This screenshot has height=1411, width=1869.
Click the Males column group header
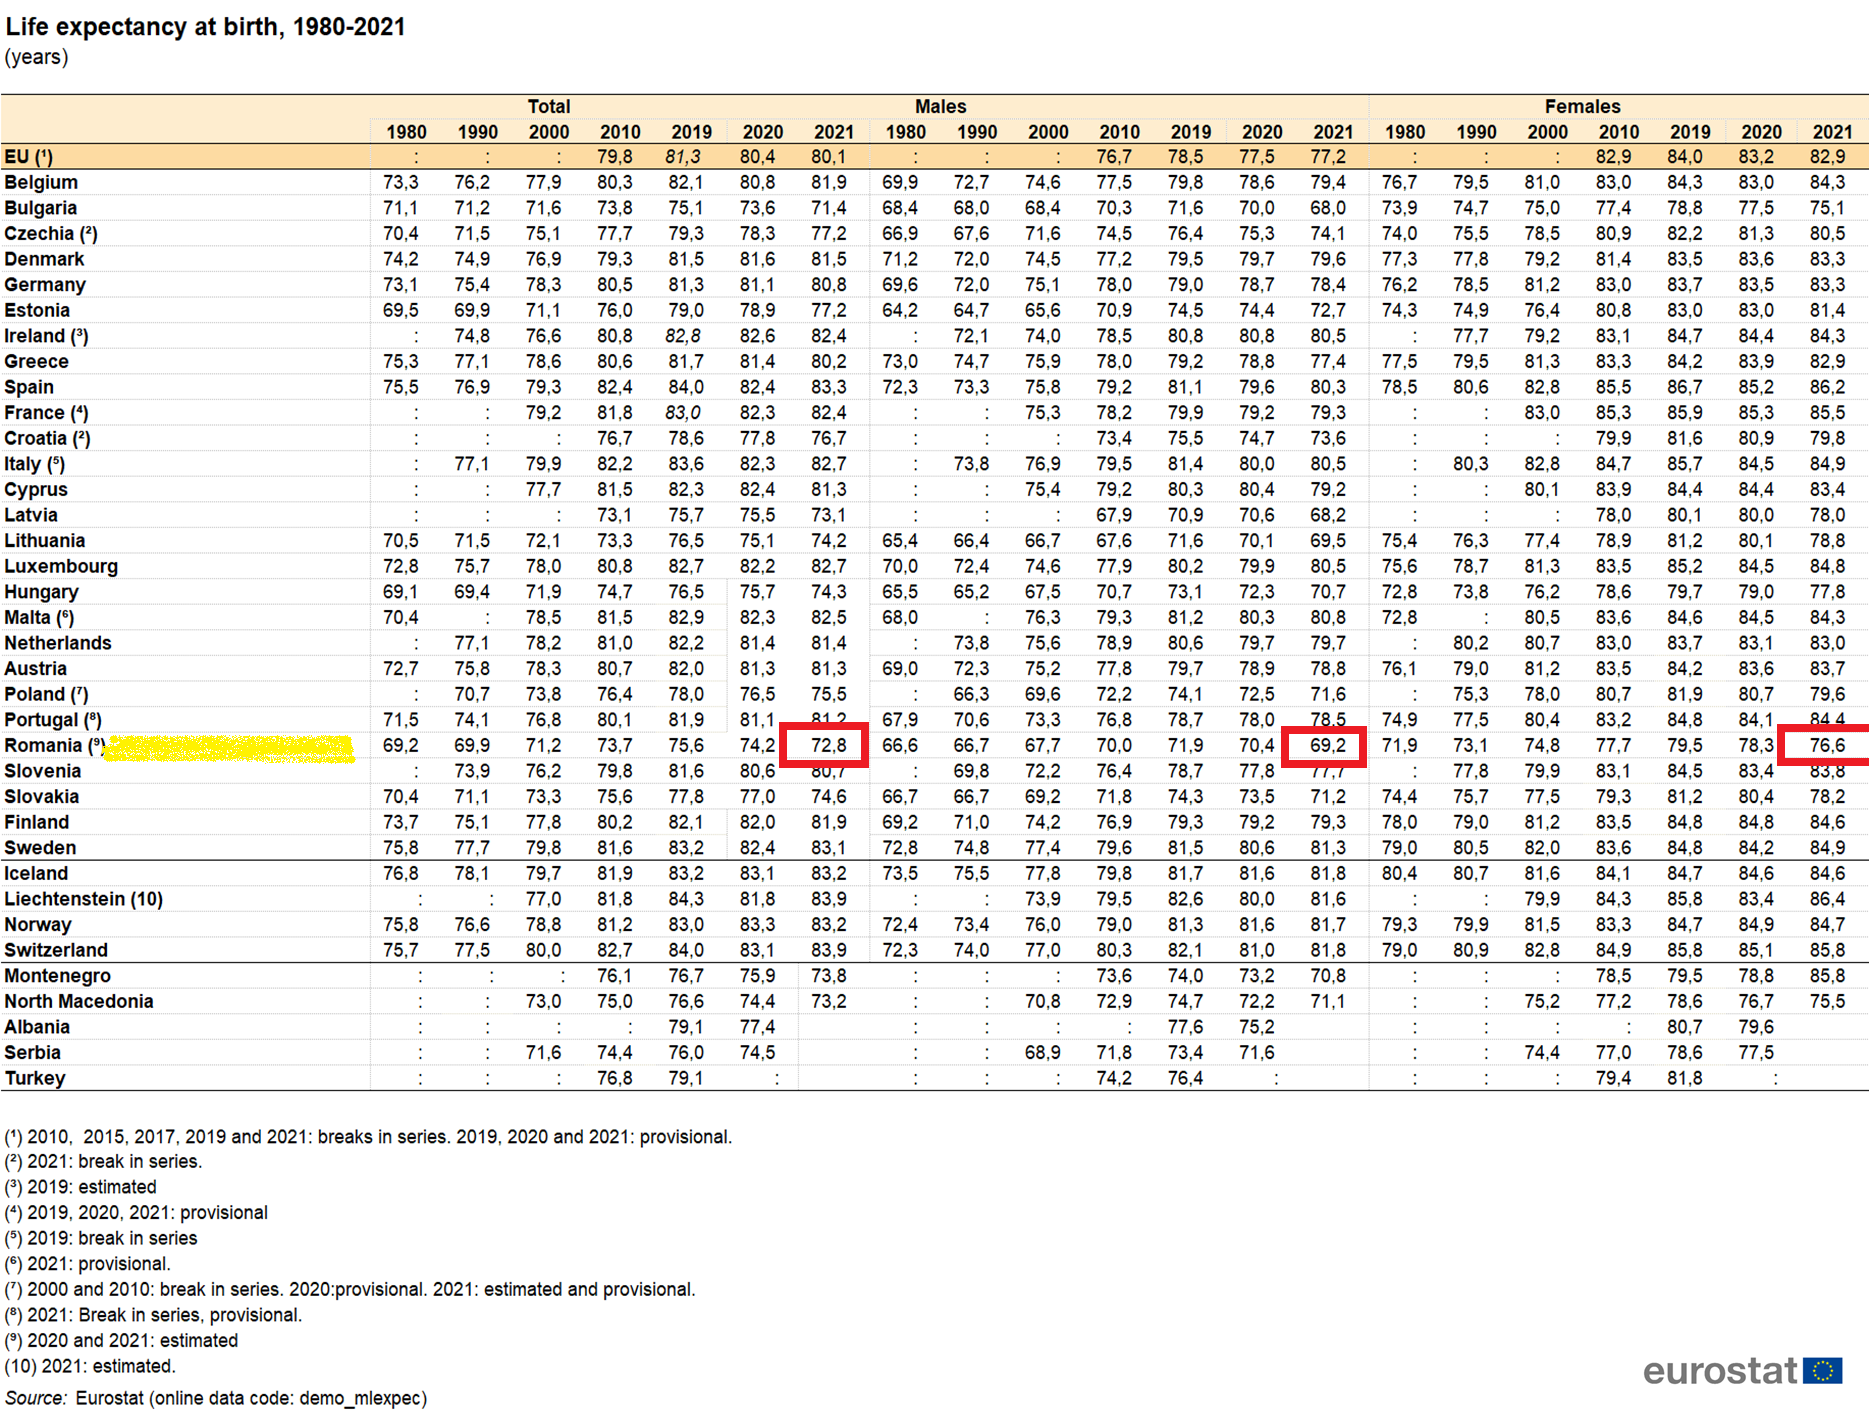click(940, 106)
